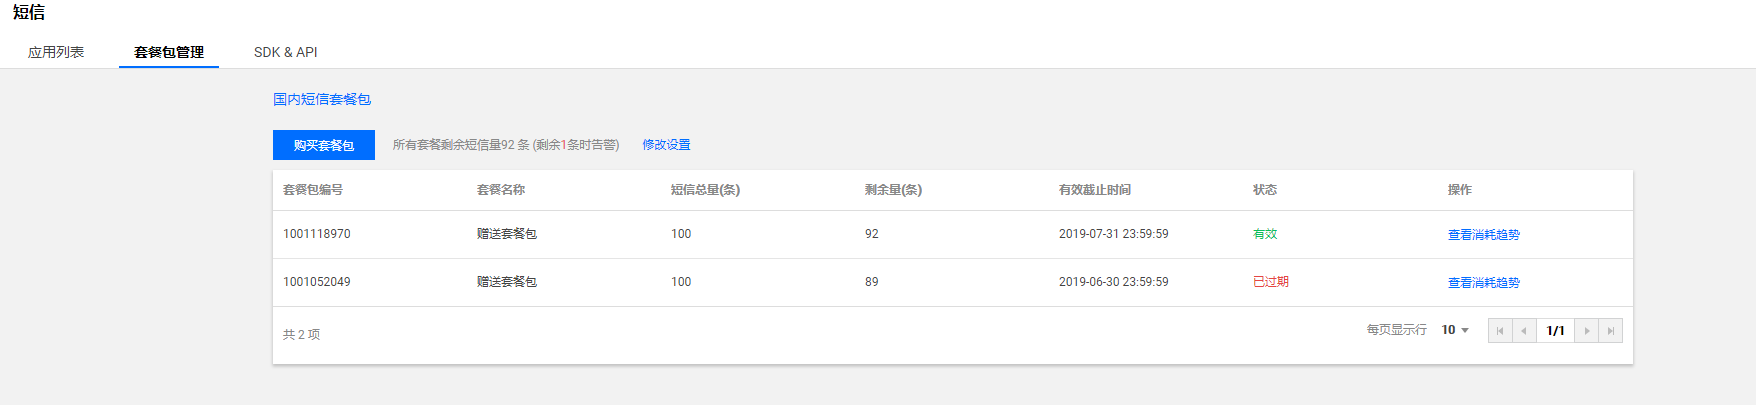The width and height of the screenshot is (1756, 405).
Task: Open rows-per-page dropdown showing 10
Action: click(1455, 330)
